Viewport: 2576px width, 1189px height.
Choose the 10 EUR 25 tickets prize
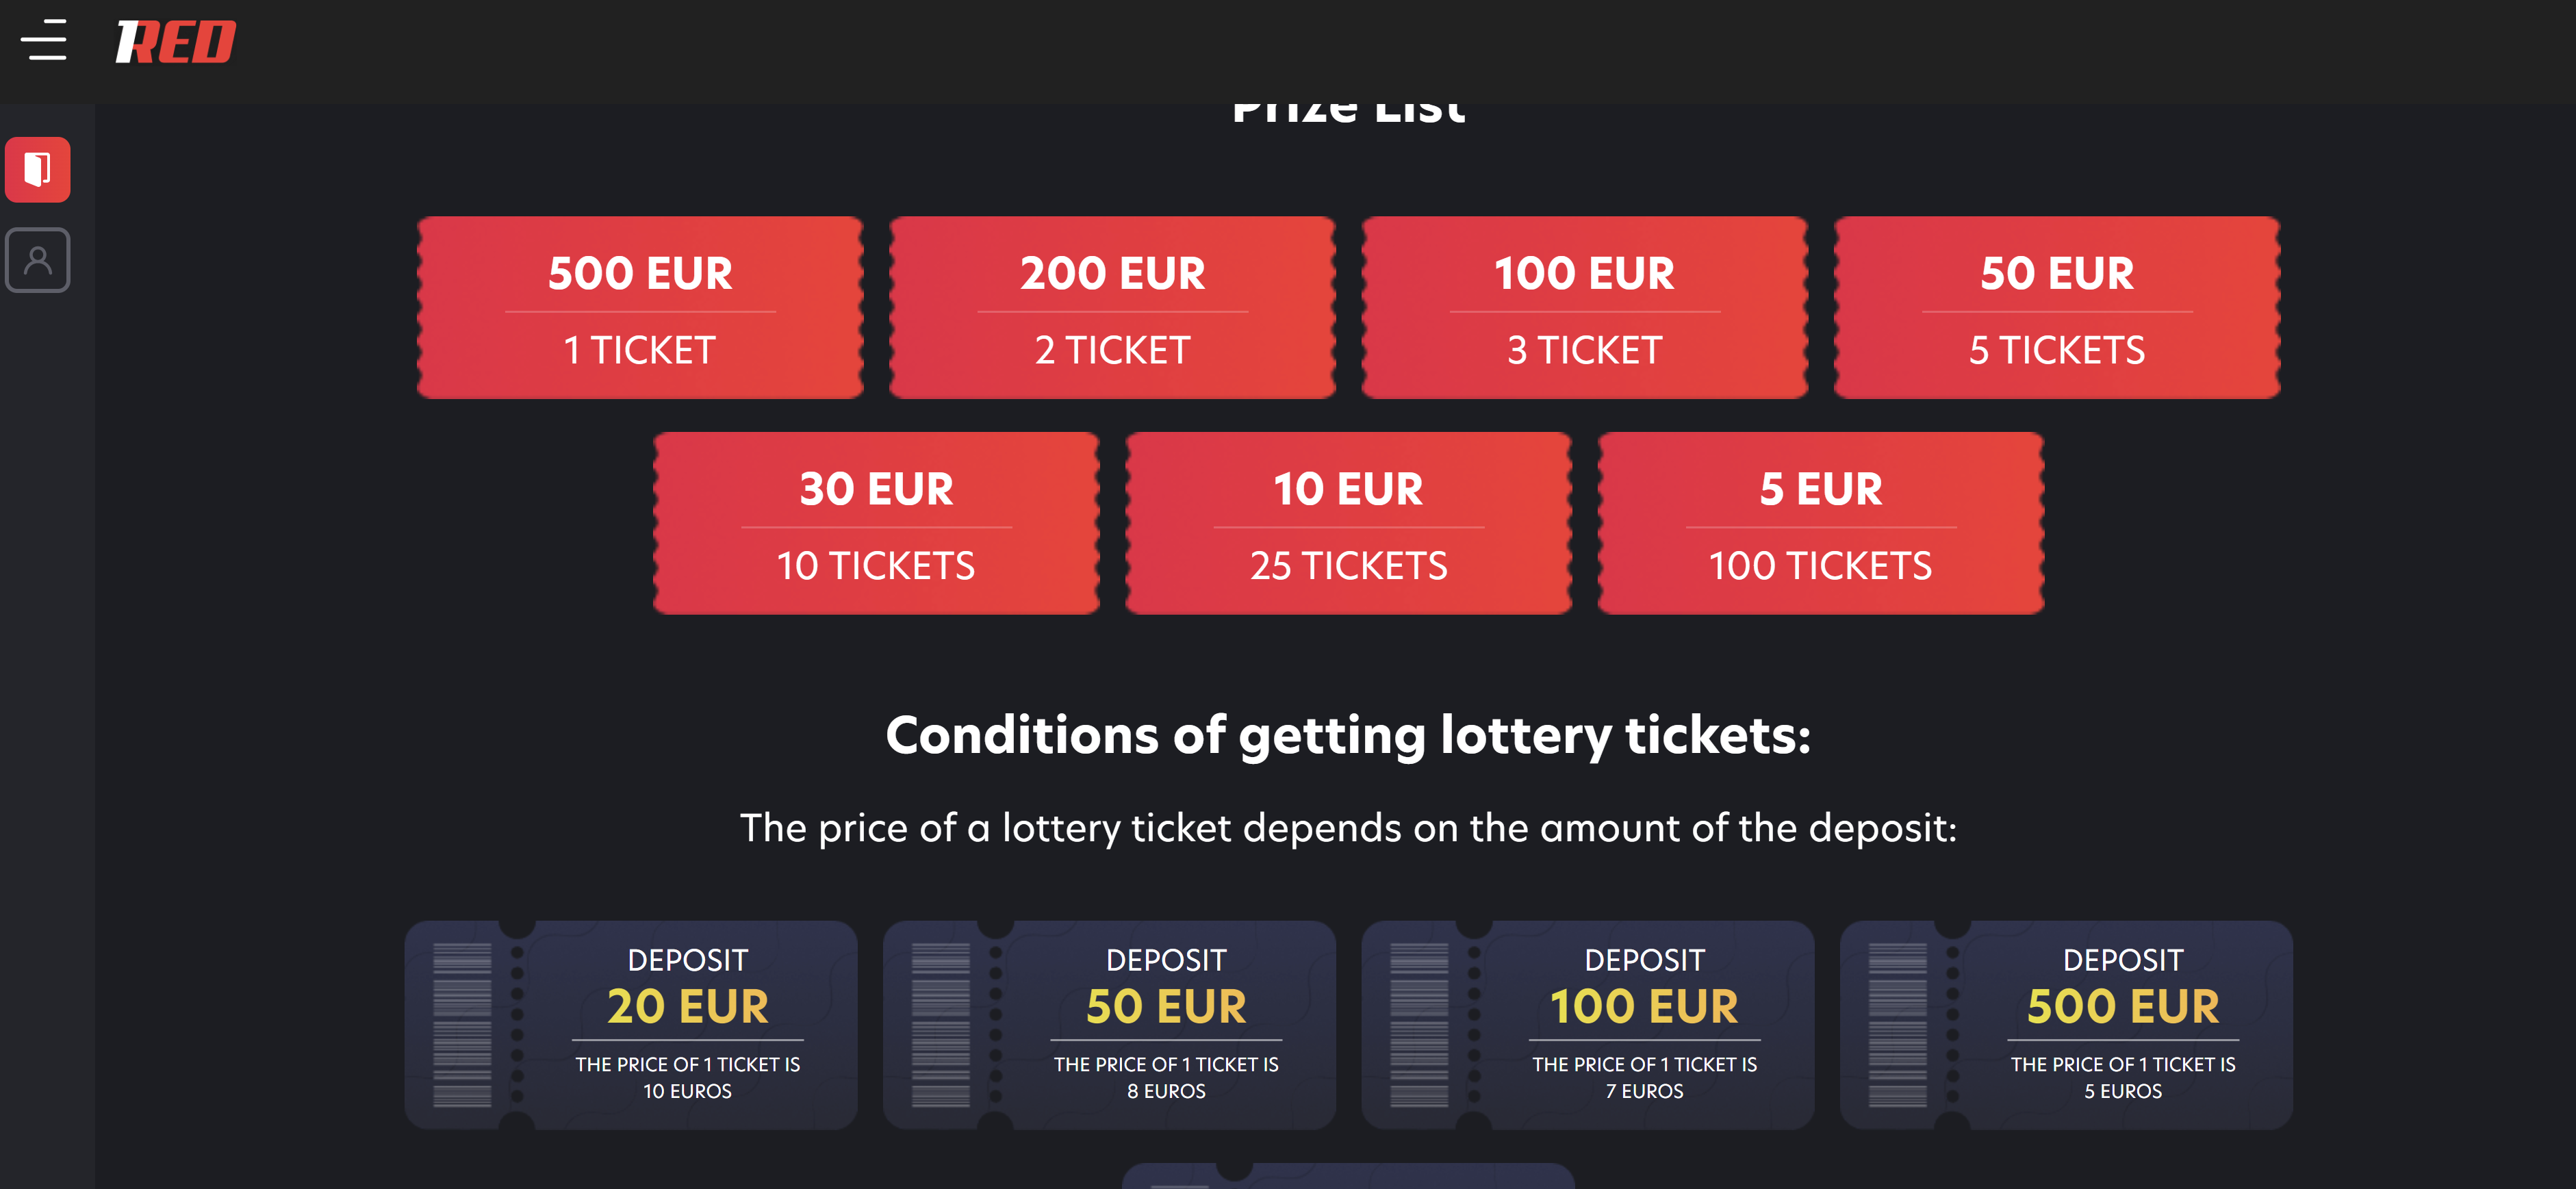point(1348,523)
